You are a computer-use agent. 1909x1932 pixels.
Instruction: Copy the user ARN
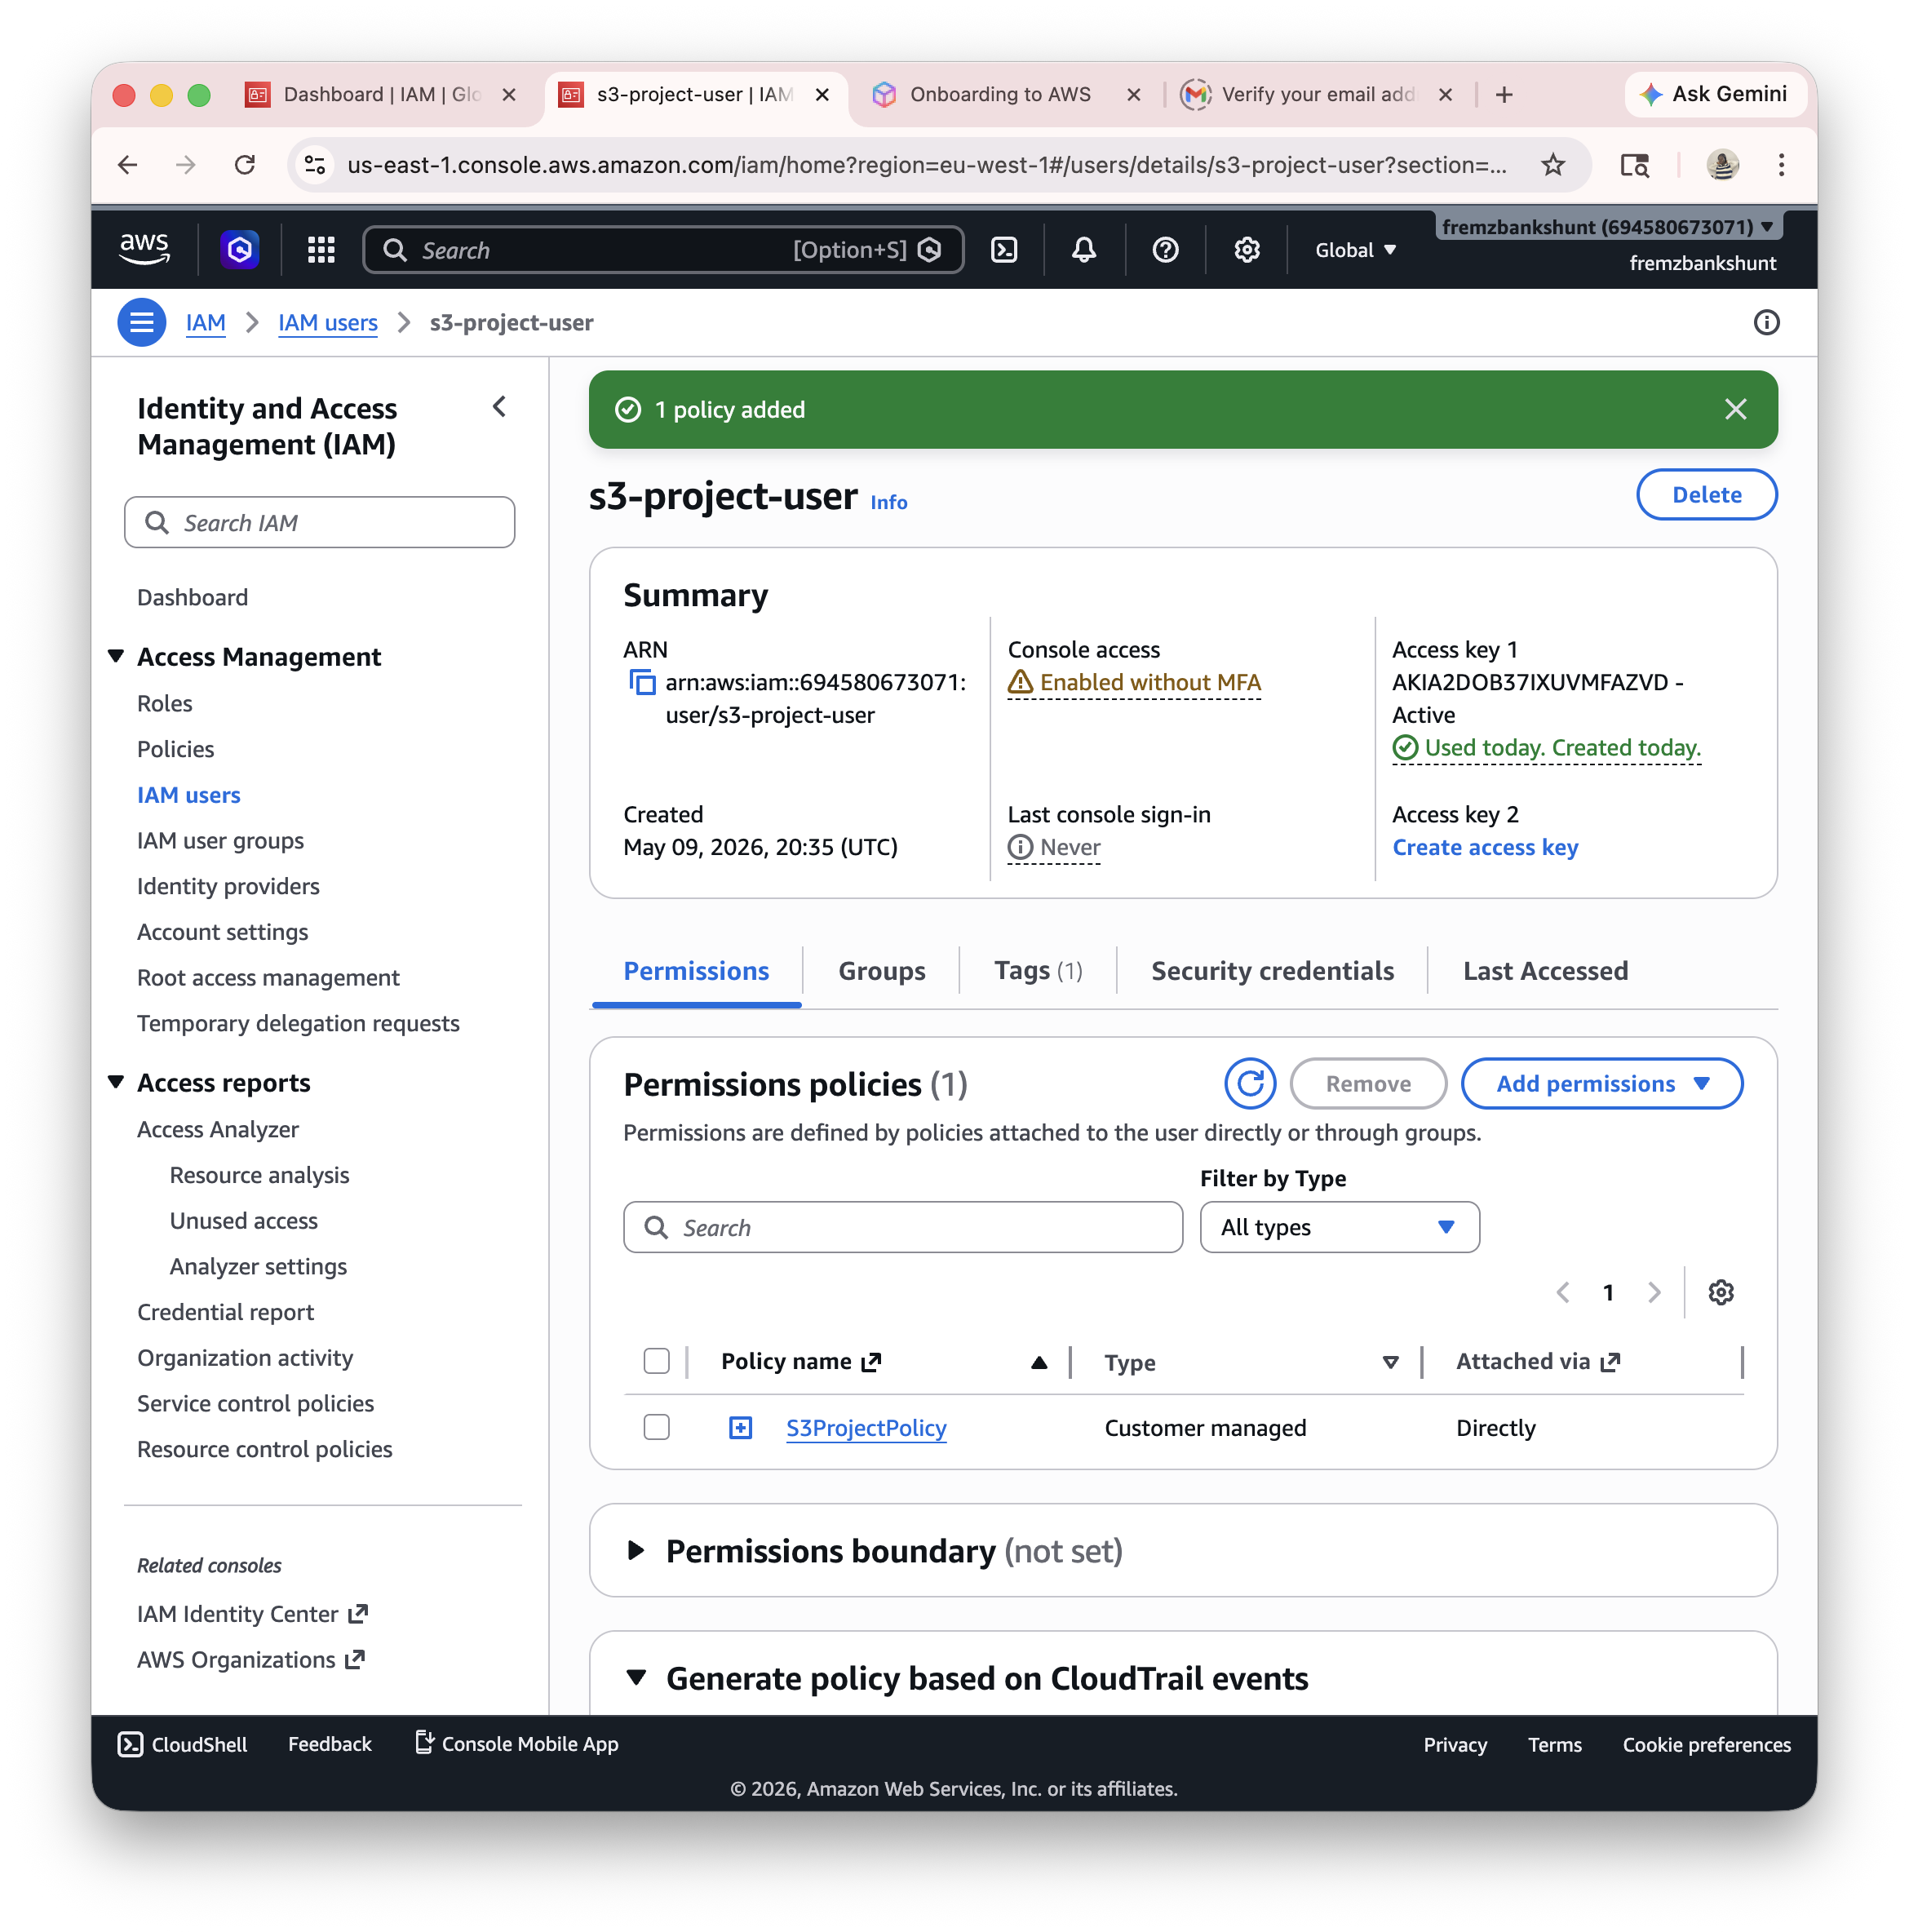coord(641,682)
